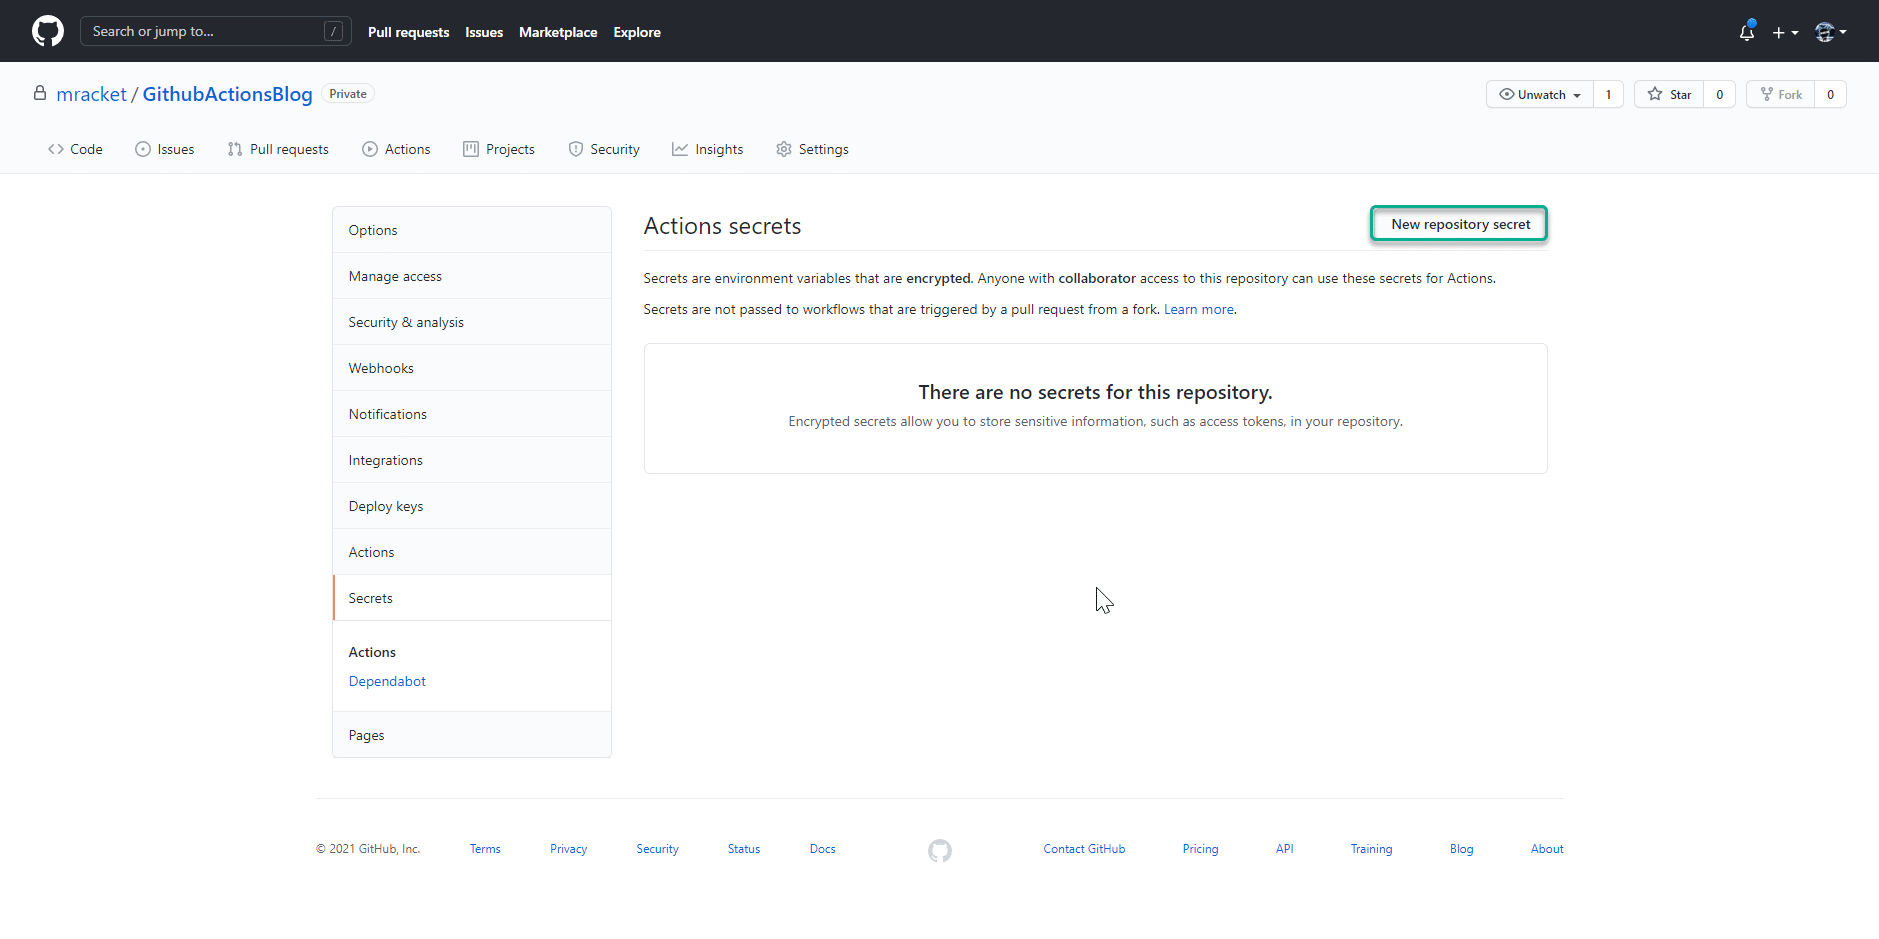Click the Projects board icon
Image resolution: width=1879 pixels, height=939 pixels.
pyautogui.click(x=471, y=149)
